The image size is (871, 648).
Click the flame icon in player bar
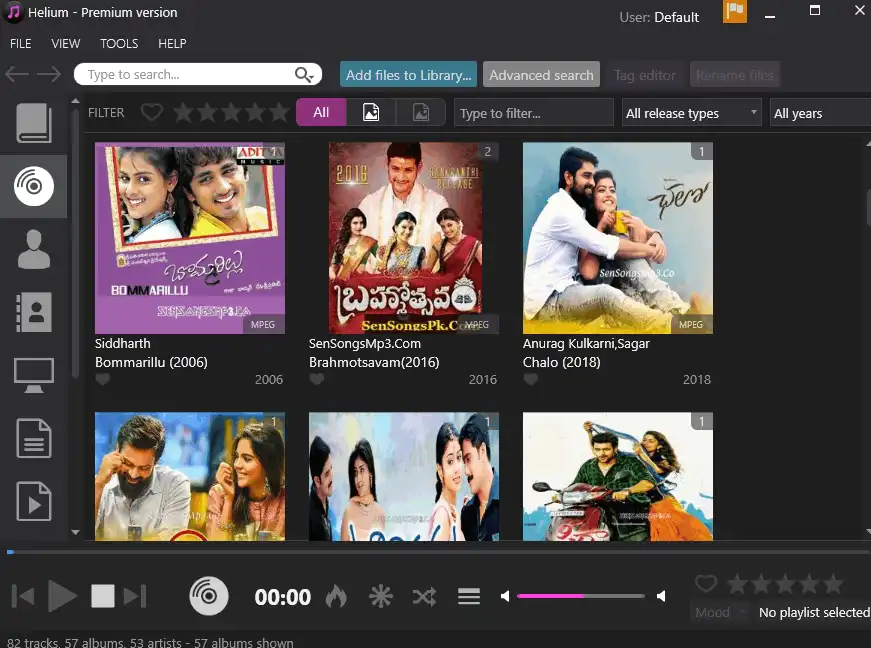click(x=336, y=597)
